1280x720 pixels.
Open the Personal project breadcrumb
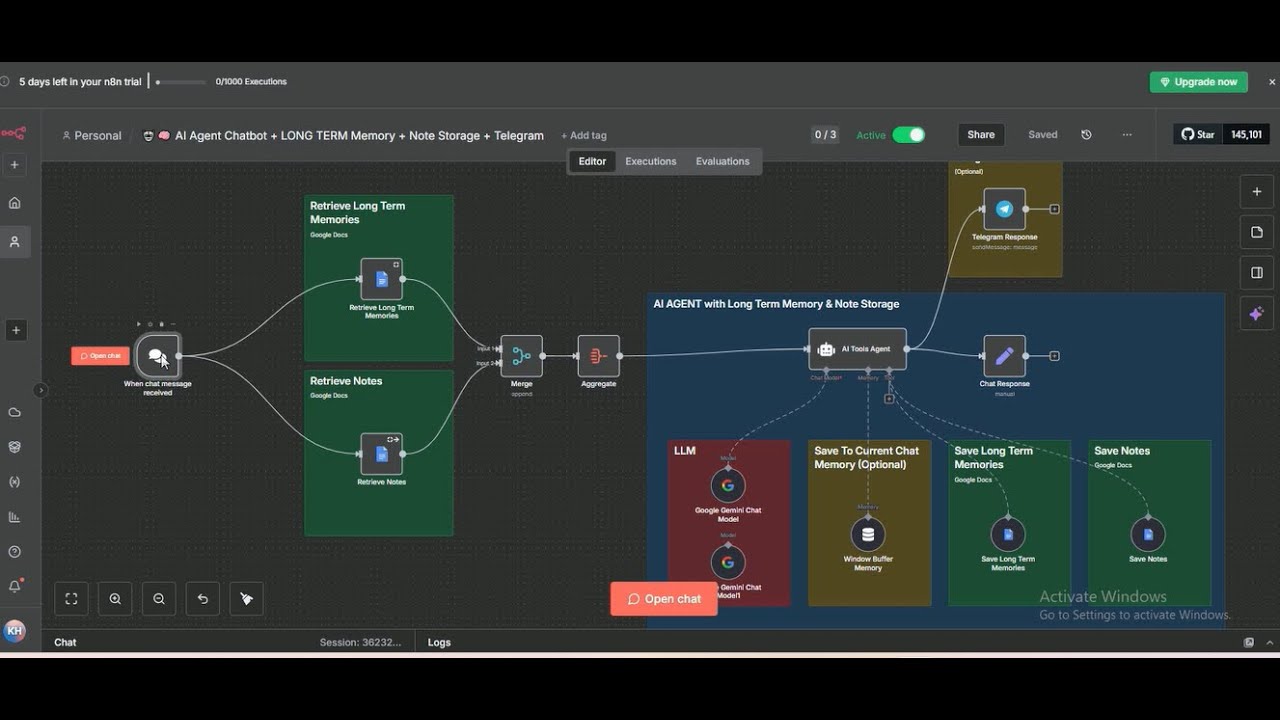[x=91, y=135]
